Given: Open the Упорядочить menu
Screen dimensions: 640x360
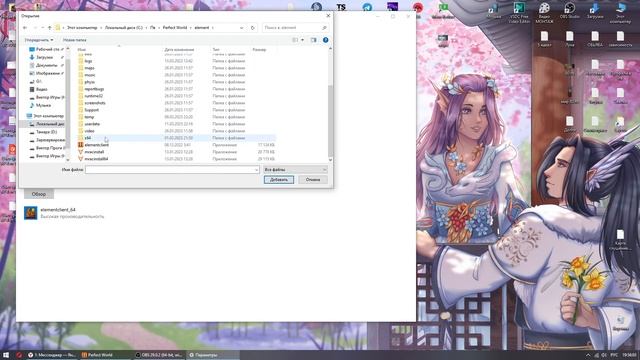Looking at the screenshot, I should (x=38, y=40).
